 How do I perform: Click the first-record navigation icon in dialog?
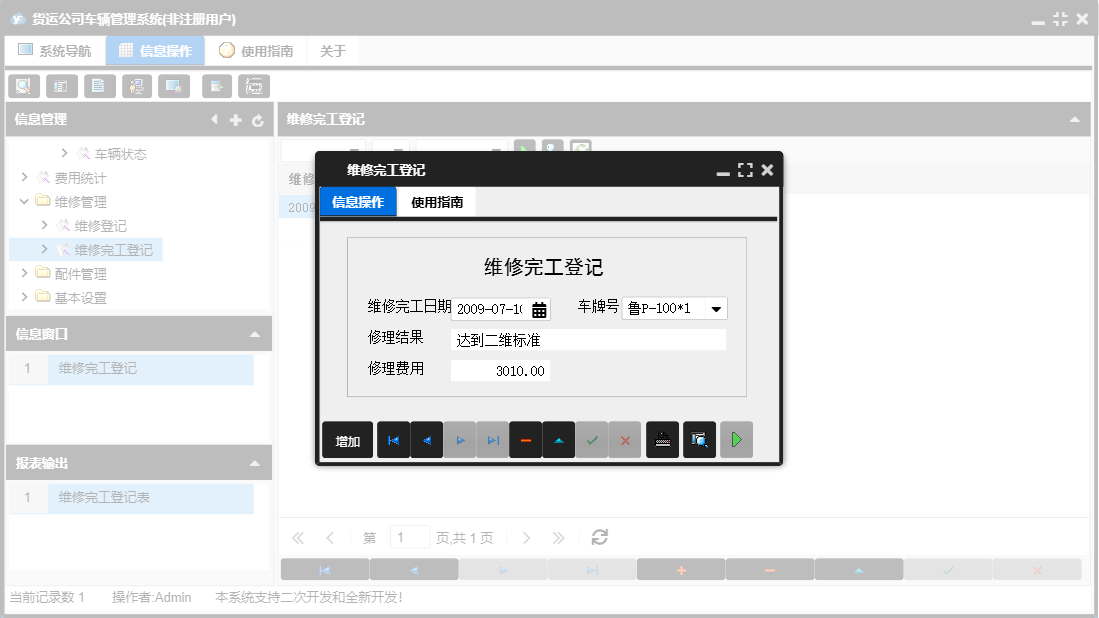tap(393, 439)
